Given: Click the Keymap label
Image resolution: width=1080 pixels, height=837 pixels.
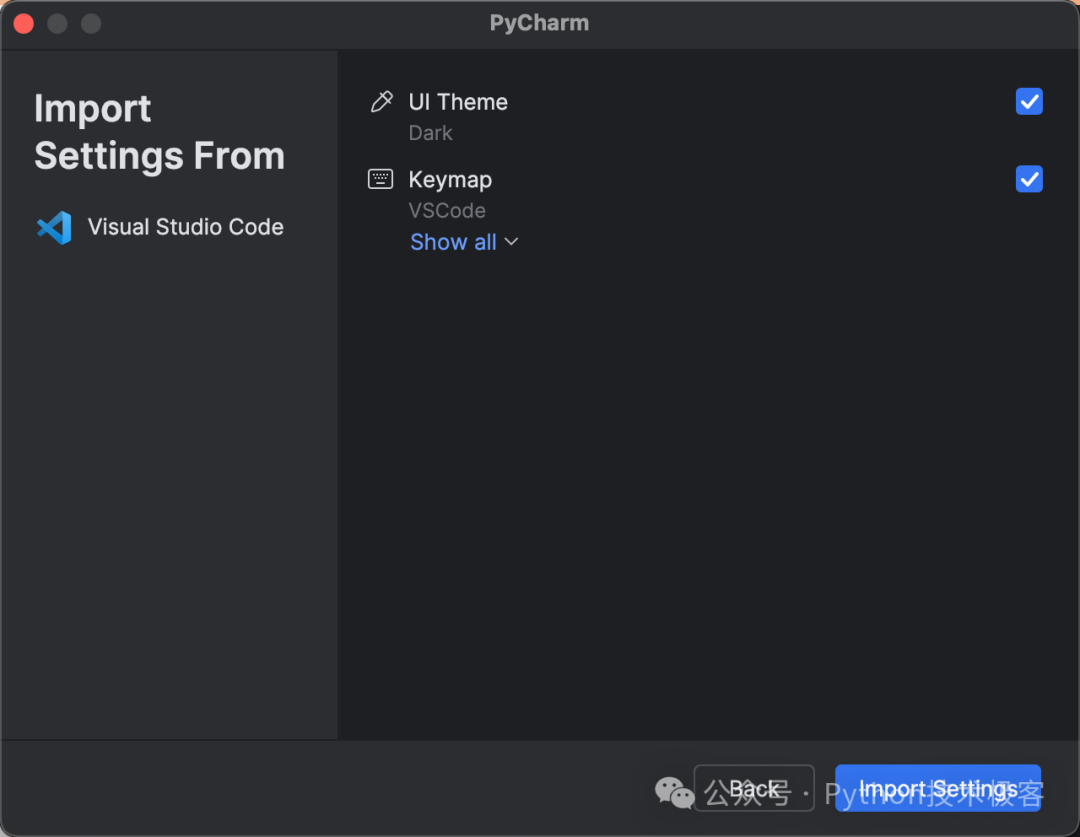Looking at the screenshot, I should tap(450, 180).
